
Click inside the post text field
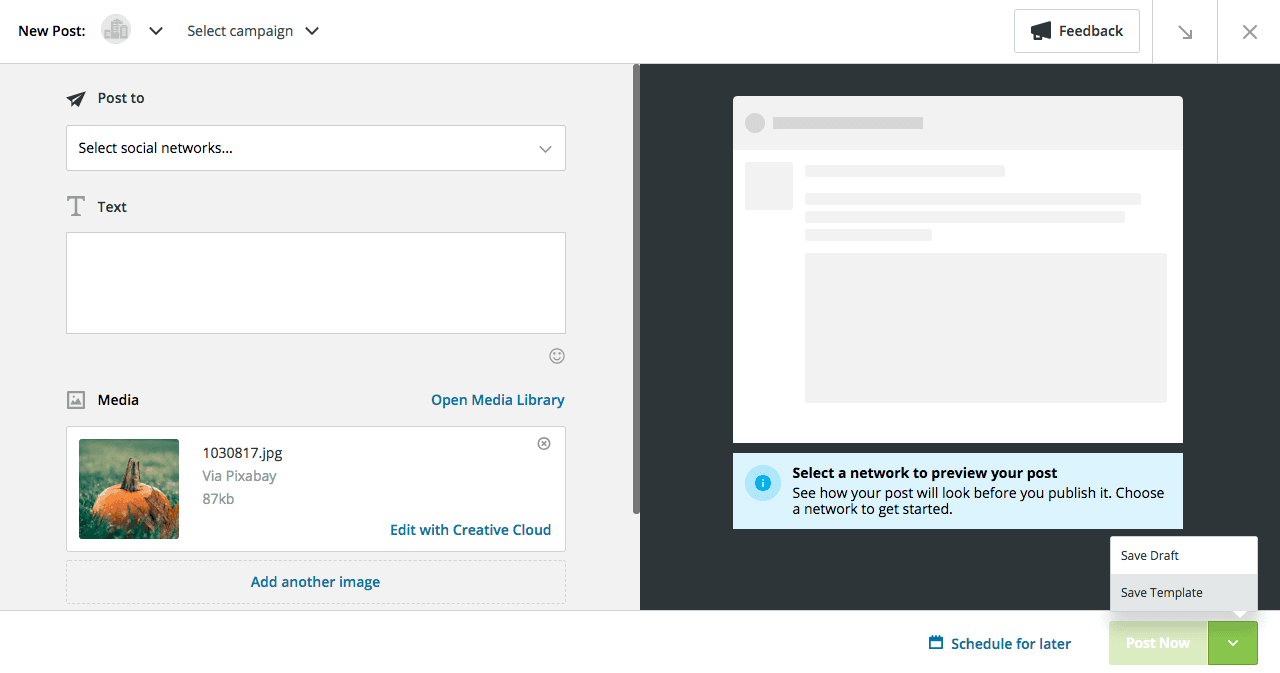tap(315, 282)
